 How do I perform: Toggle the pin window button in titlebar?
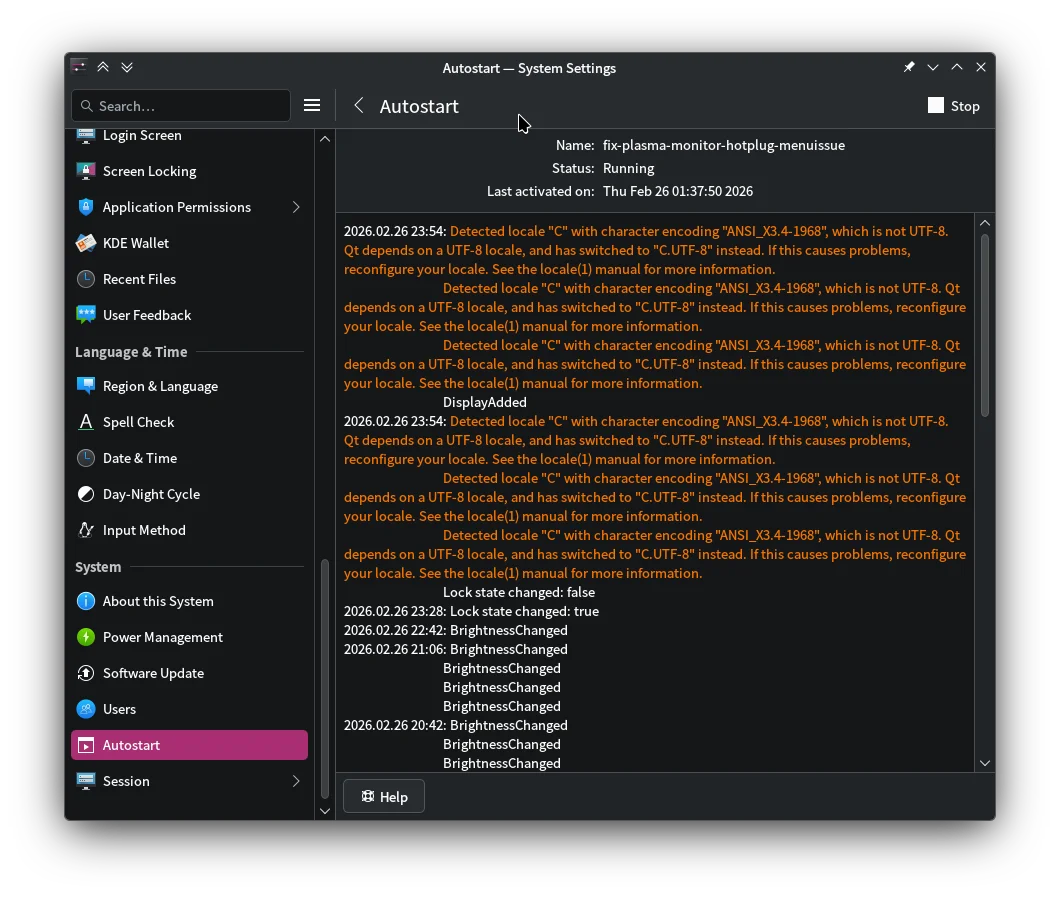tap(909, 67)
